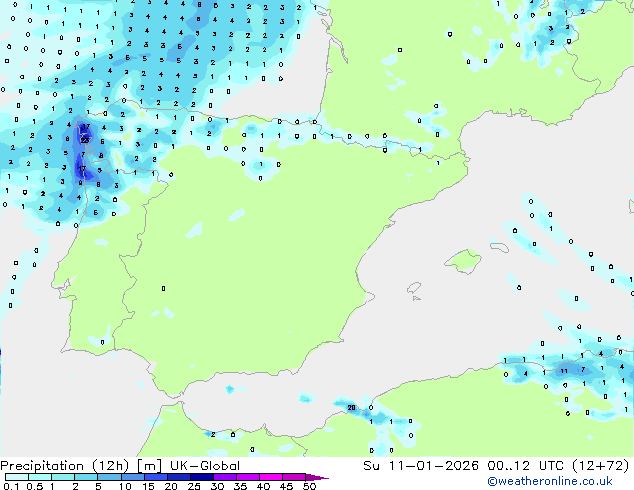Click the legend label '25'
634x490 pixels.
click(x=194, y=486)
